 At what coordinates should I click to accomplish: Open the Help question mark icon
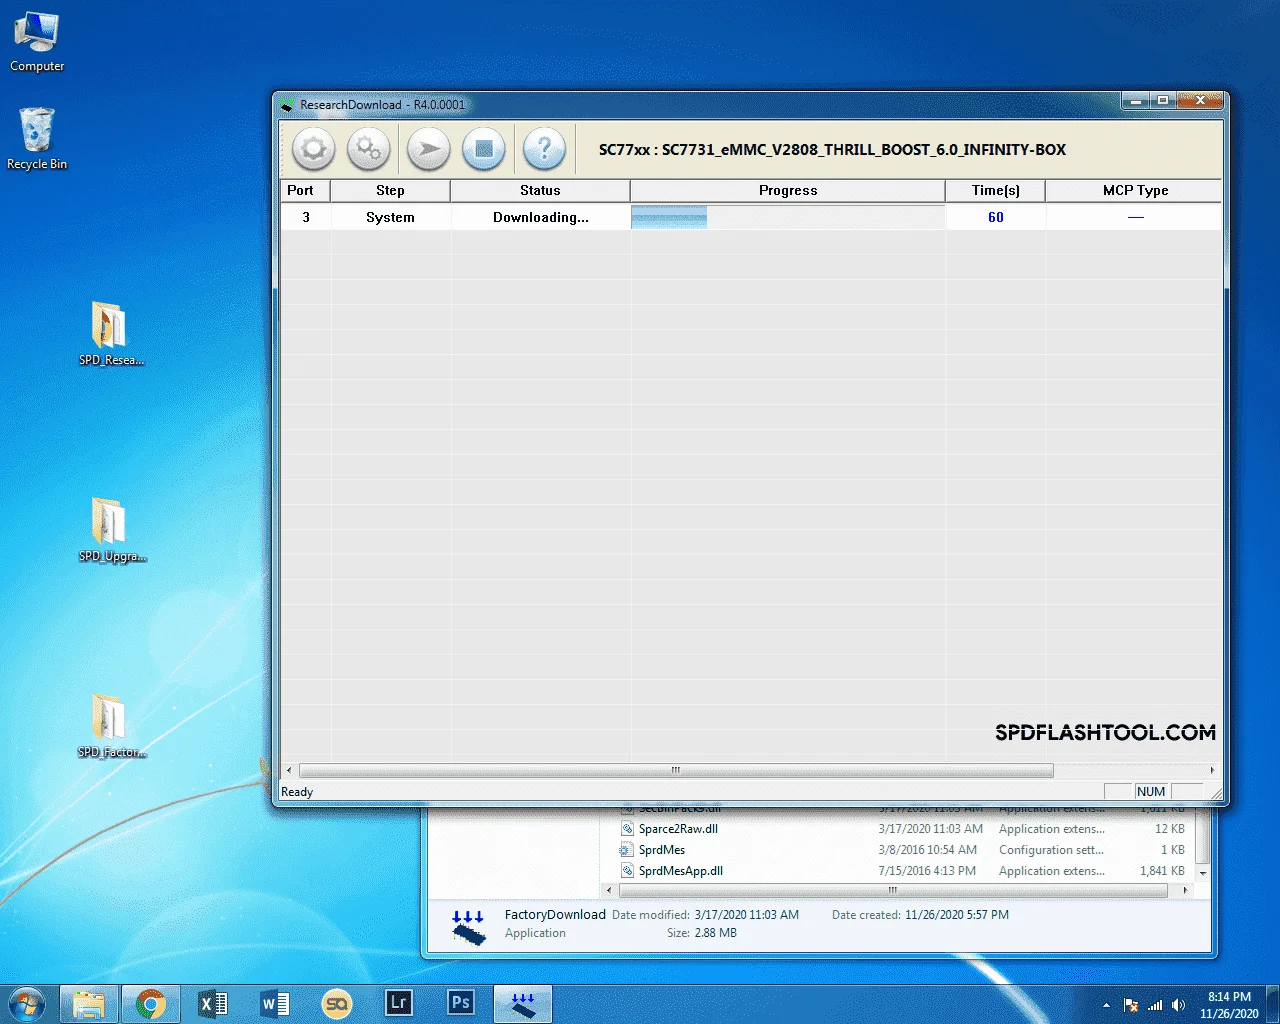click(x=545, y=150)
